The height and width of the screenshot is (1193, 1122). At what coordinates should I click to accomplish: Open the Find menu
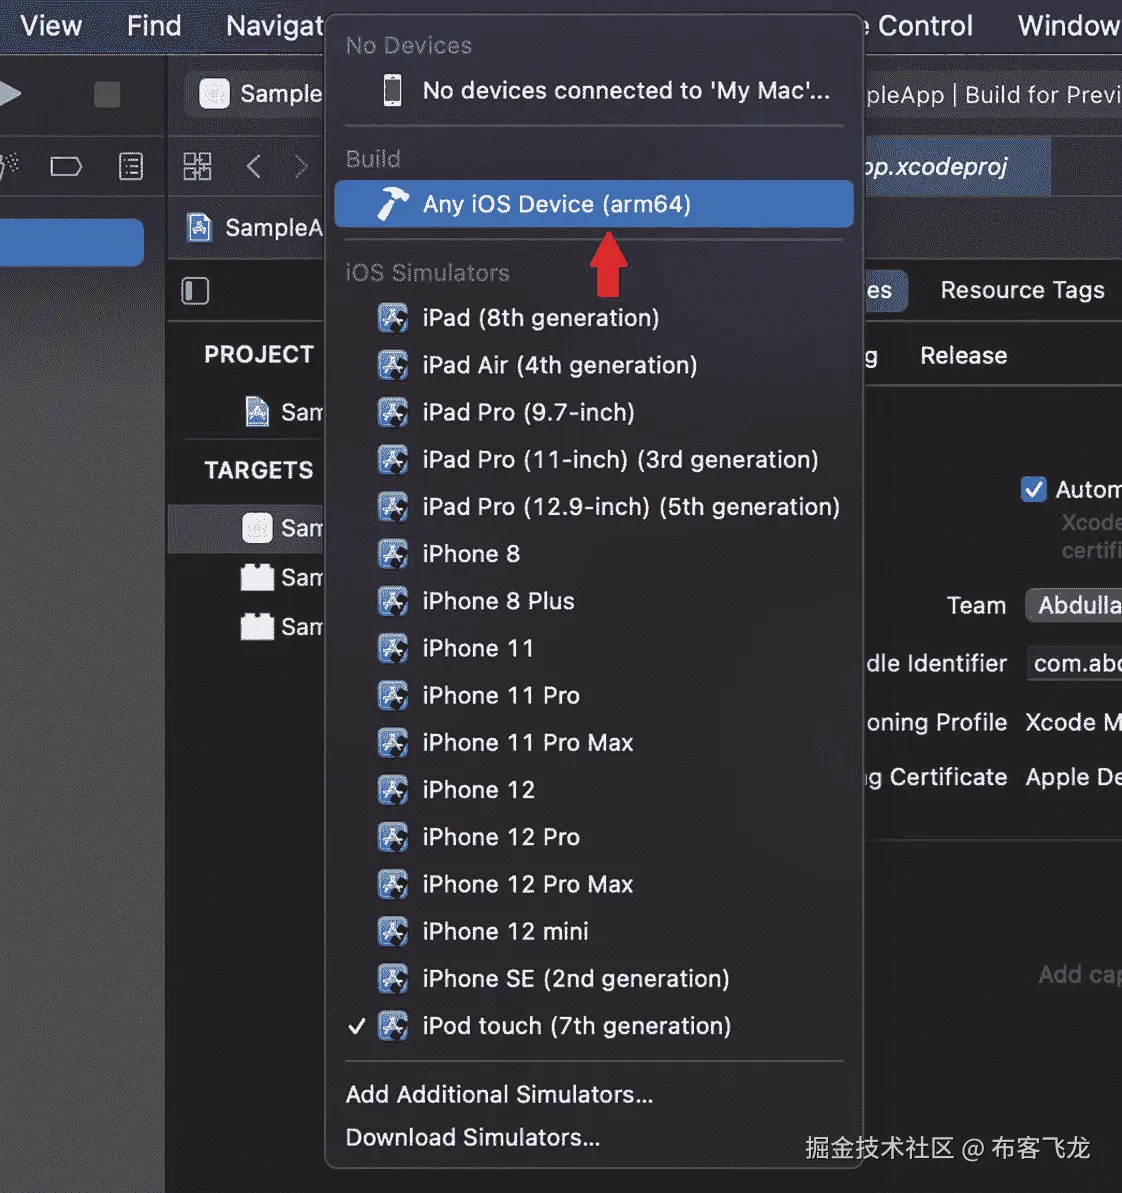click(154, 26)
